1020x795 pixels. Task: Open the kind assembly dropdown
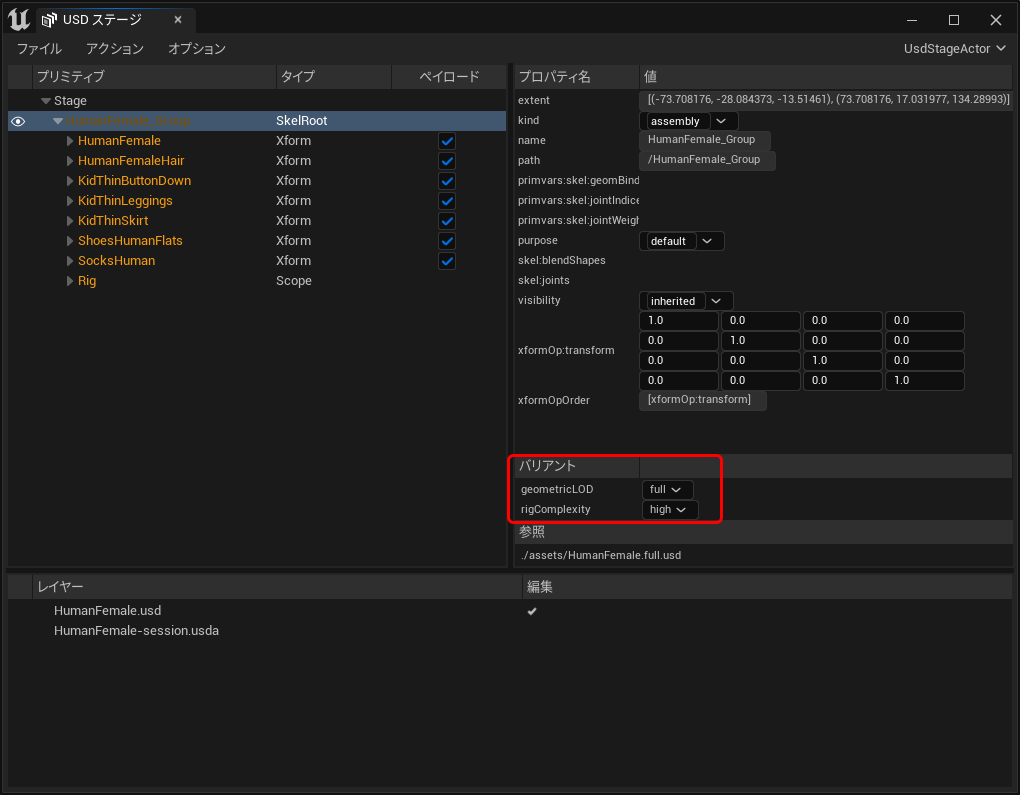coord(688,121)
